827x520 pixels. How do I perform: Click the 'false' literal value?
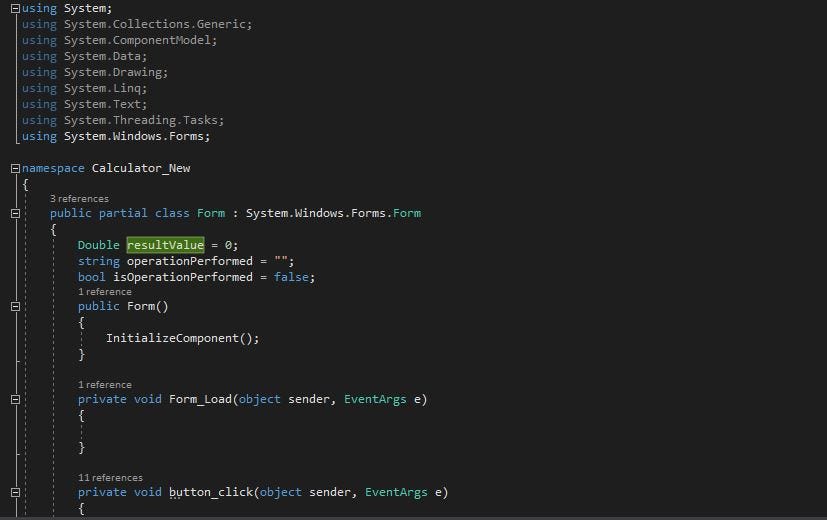click(291, 277)
